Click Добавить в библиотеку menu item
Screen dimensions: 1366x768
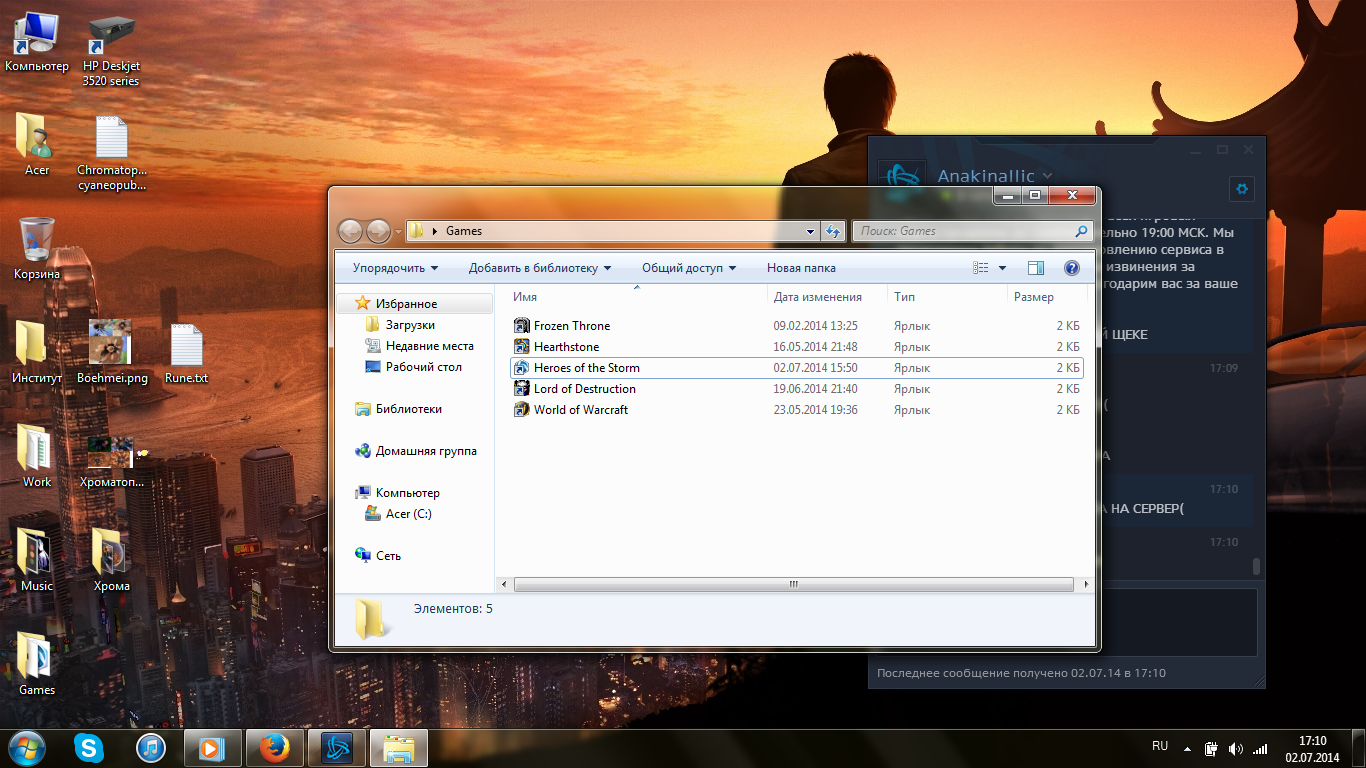[539, 268]
